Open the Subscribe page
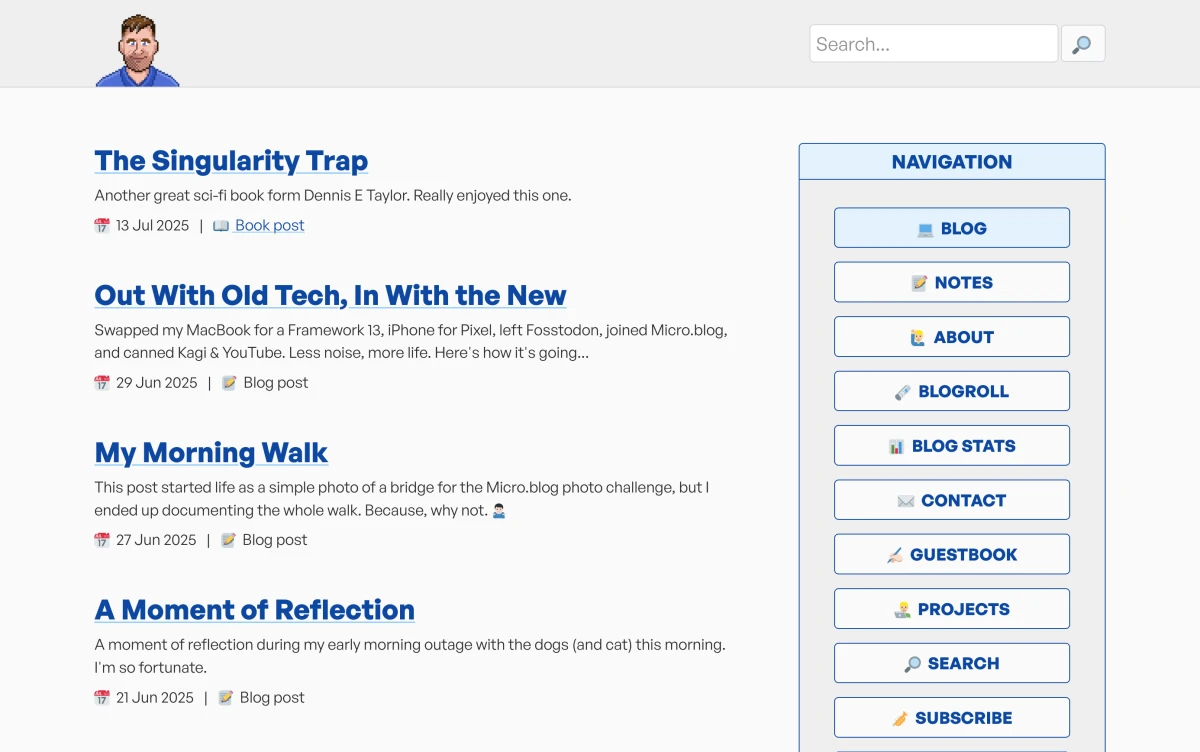Viewport: 1200px width, 752px height. click(x=951, y=718)
